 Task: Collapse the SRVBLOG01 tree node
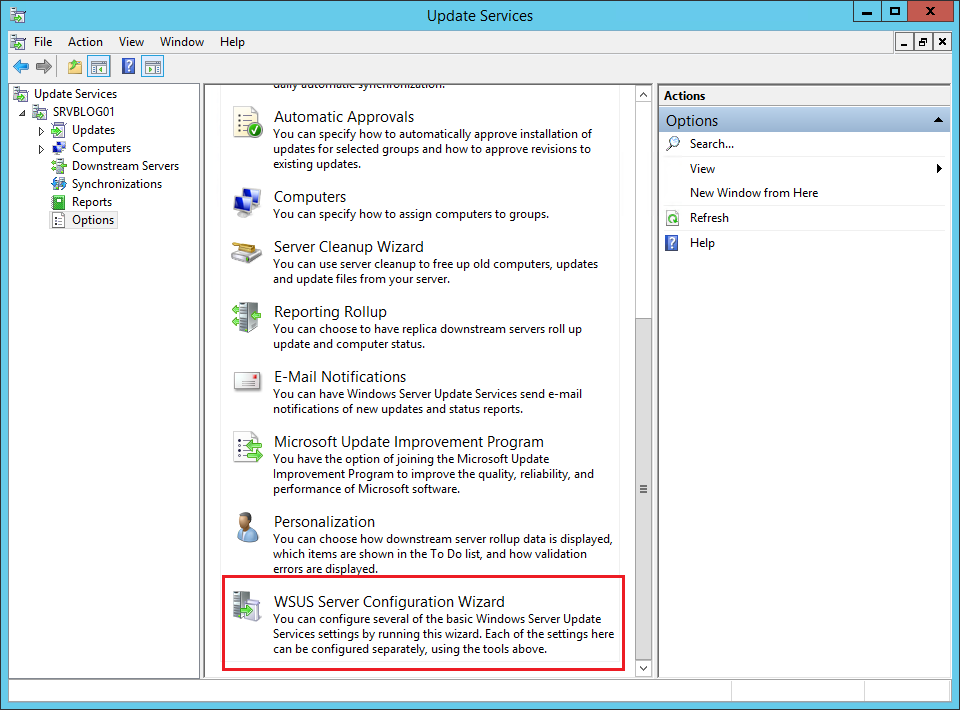23,113
